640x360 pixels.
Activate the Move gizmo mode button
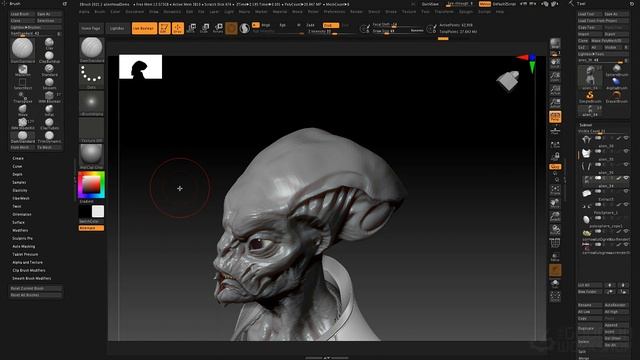[x=191, y=28]
